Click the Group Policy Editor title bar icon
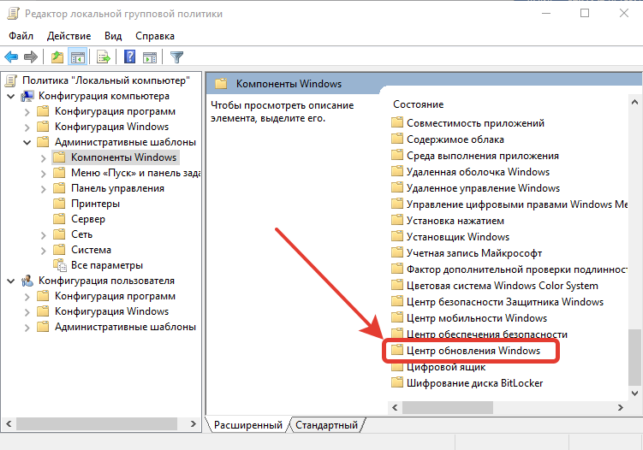Viewport: 643px width, 450px height. click(x=13, y=14)
